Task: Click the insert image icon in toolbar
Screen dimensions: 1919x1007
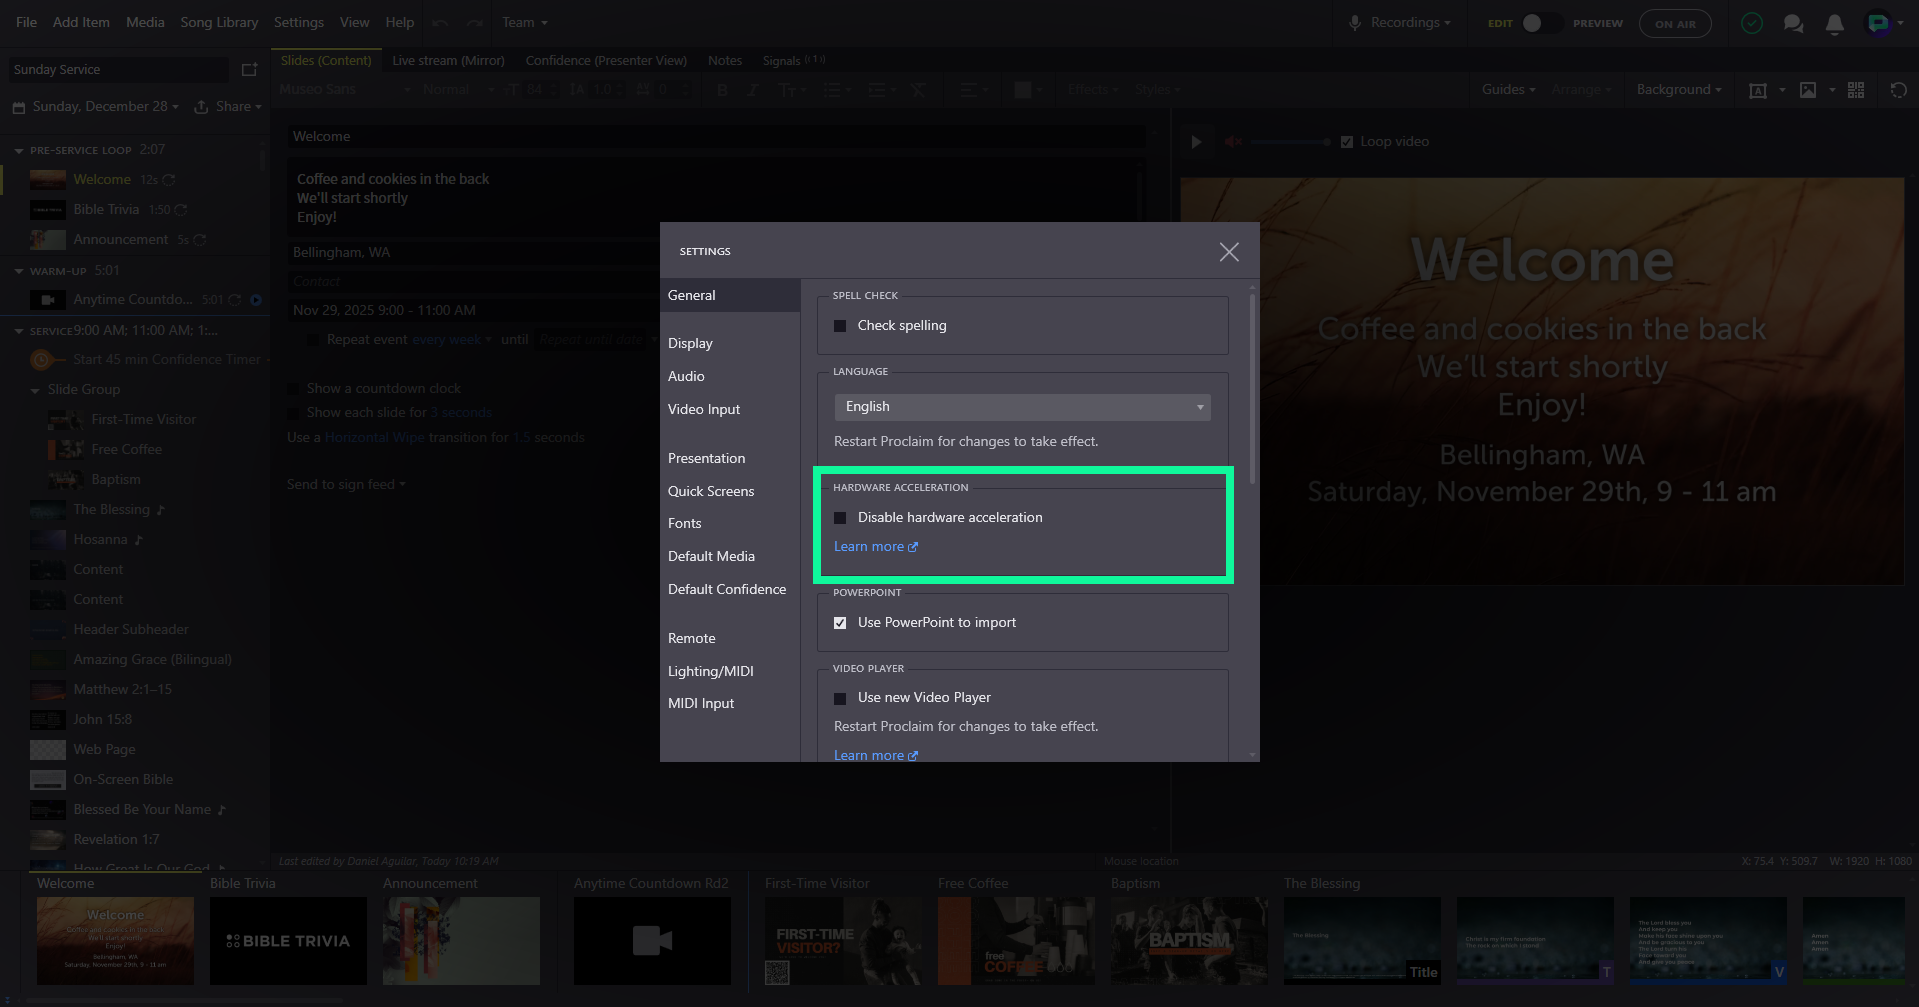Action: tap(1808, 90)
